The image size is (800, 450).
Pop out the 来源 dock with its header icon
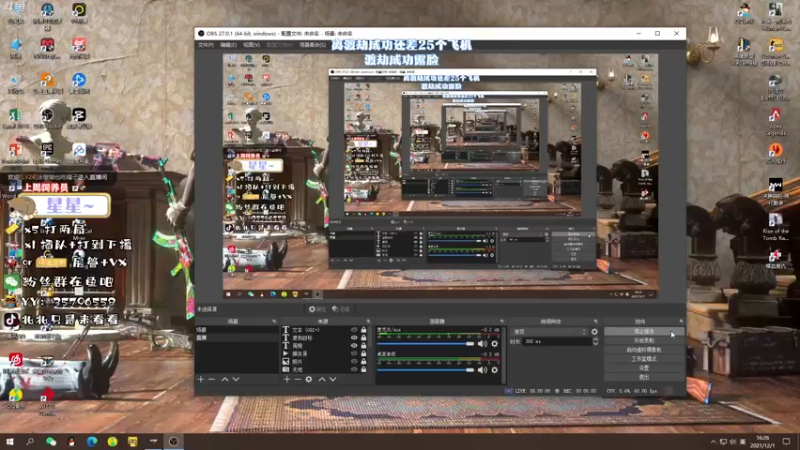368,321
